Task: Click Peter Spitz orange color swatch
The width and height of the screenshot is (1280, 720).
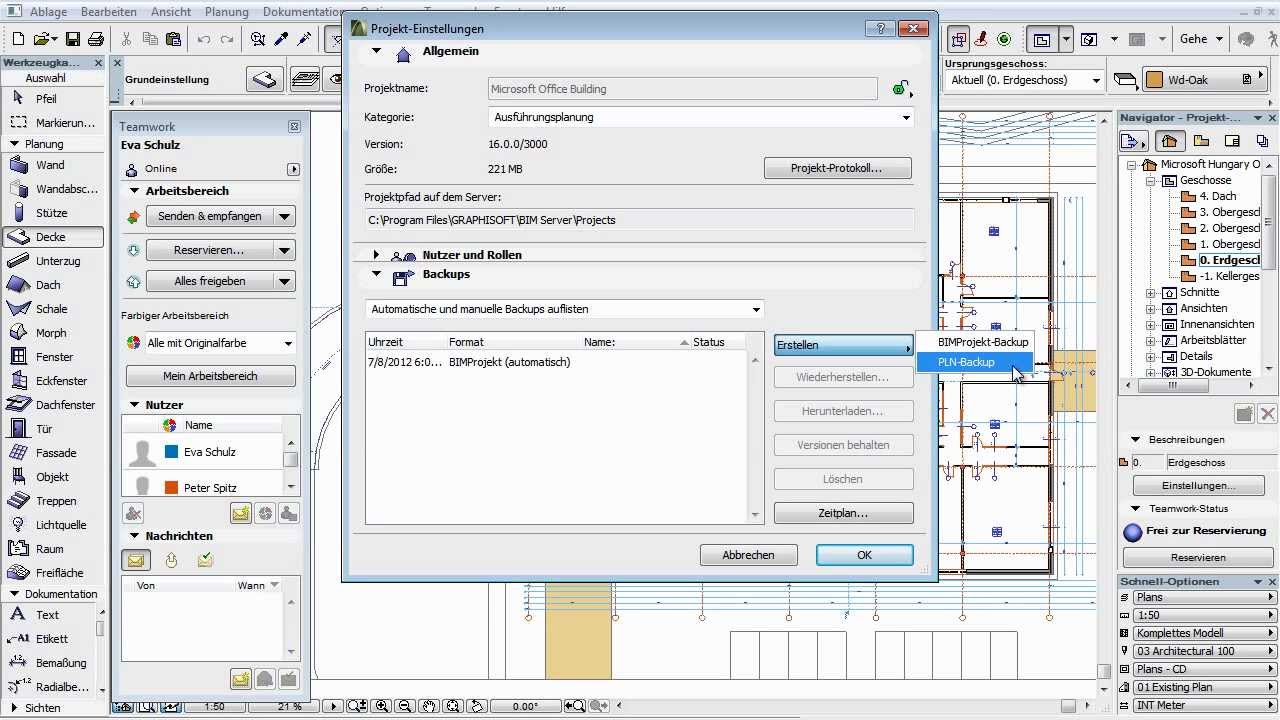Action: pos(171,488)
